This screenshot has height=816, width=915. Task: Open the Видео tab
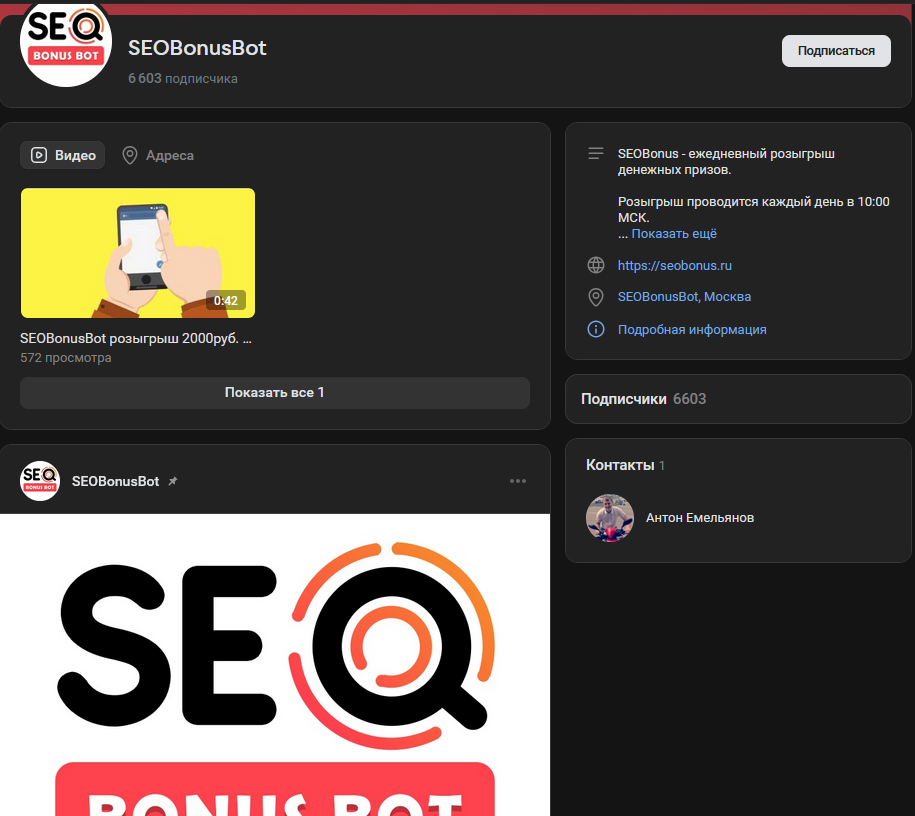(x=62, y=155)
